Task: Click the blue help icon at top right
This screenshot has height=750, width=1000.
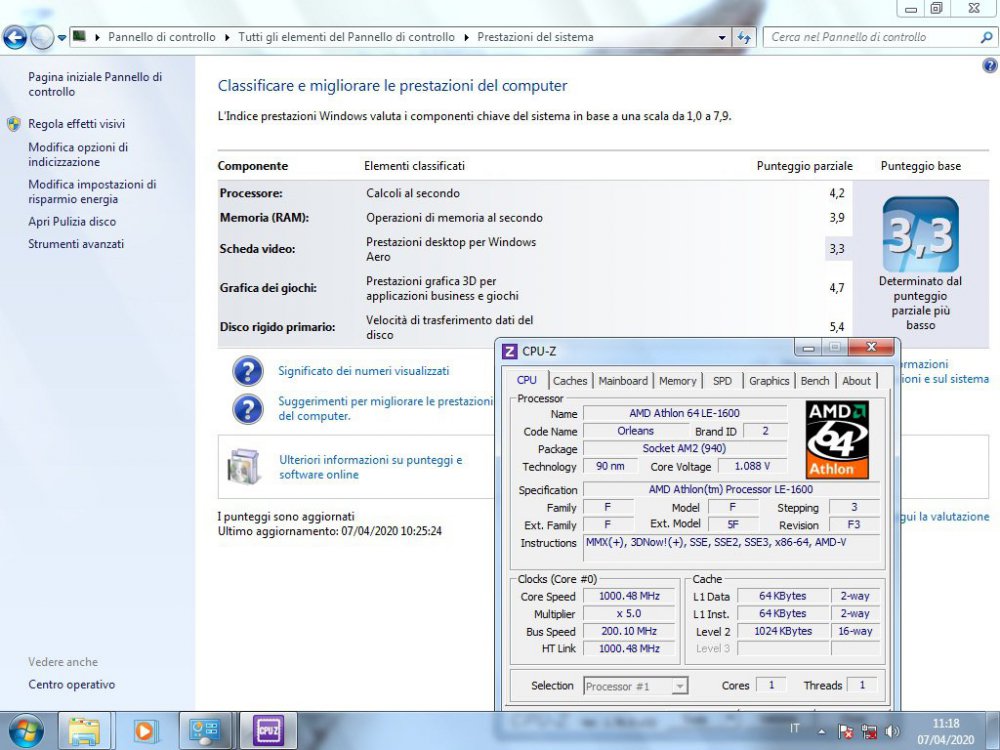Action: 990,66
